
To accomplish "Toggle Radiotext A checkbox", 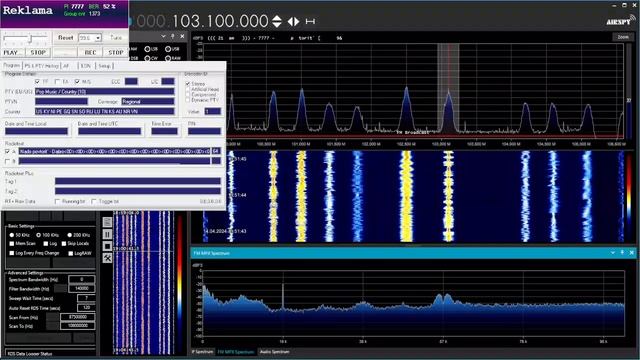I will (x=7, y=151).
